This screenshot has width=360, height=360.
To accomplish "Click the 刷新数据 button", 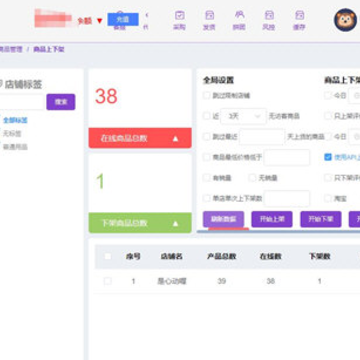I will point(223,219).
